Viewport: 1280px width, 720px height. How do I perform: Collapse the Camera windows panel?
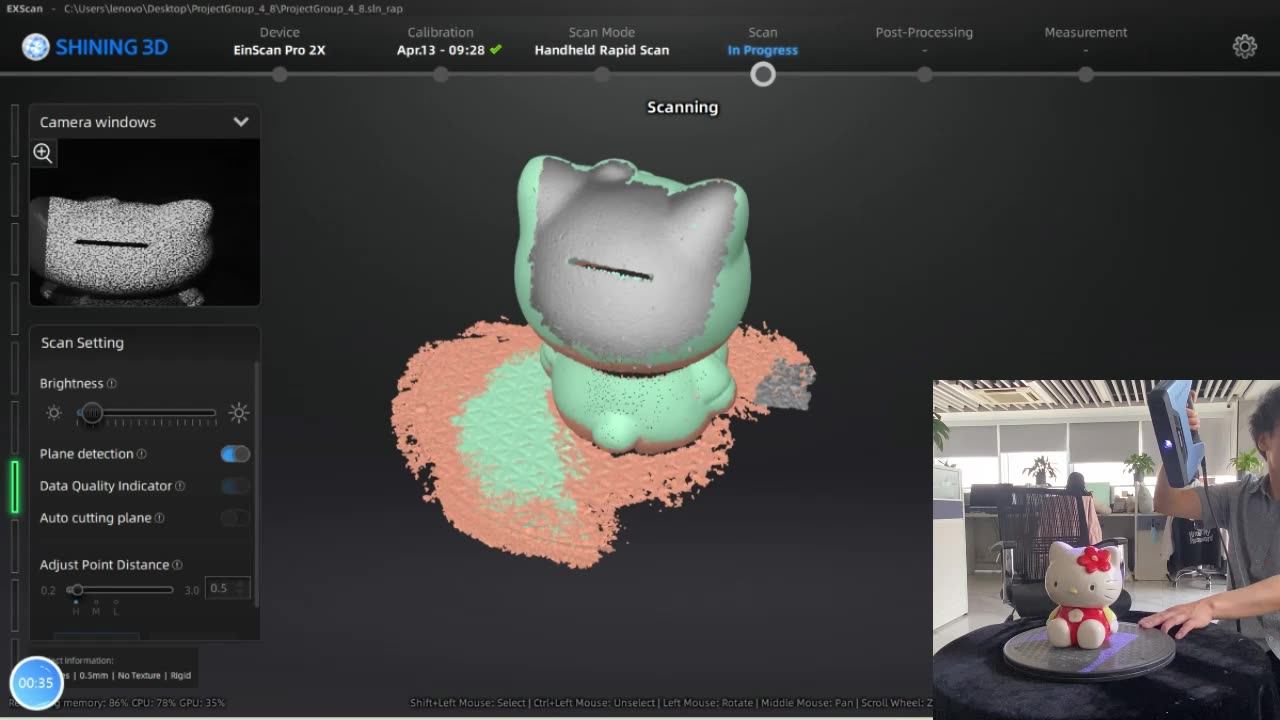(240, 121)
